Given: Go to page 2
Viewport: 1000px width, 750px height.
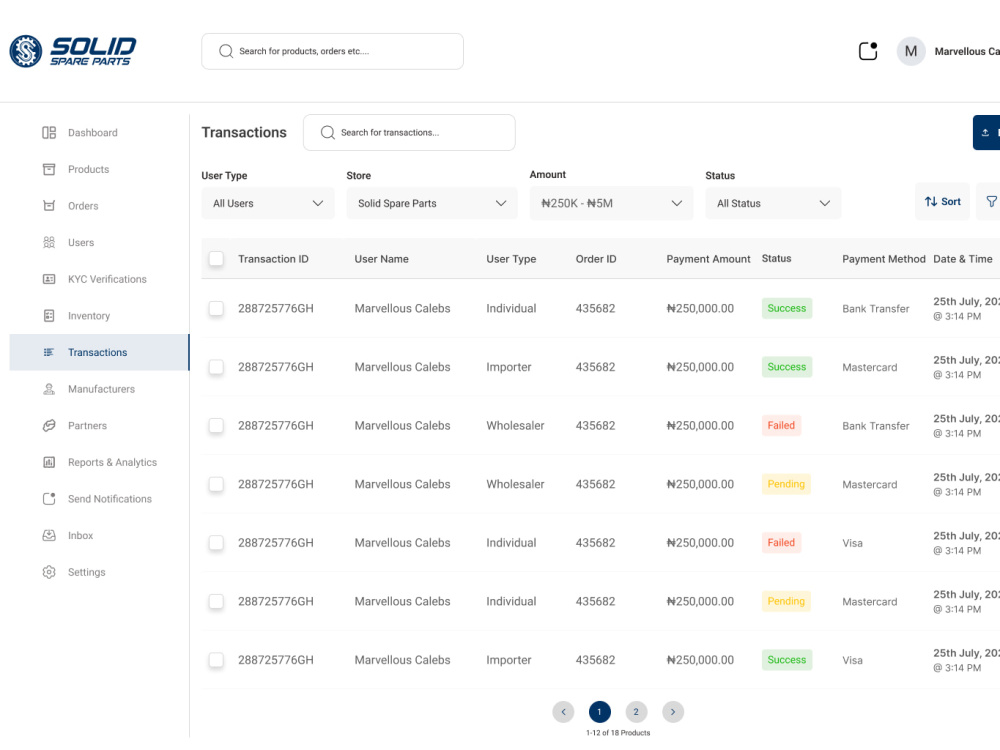Looking at the screenshot, I should click(636, 712).
